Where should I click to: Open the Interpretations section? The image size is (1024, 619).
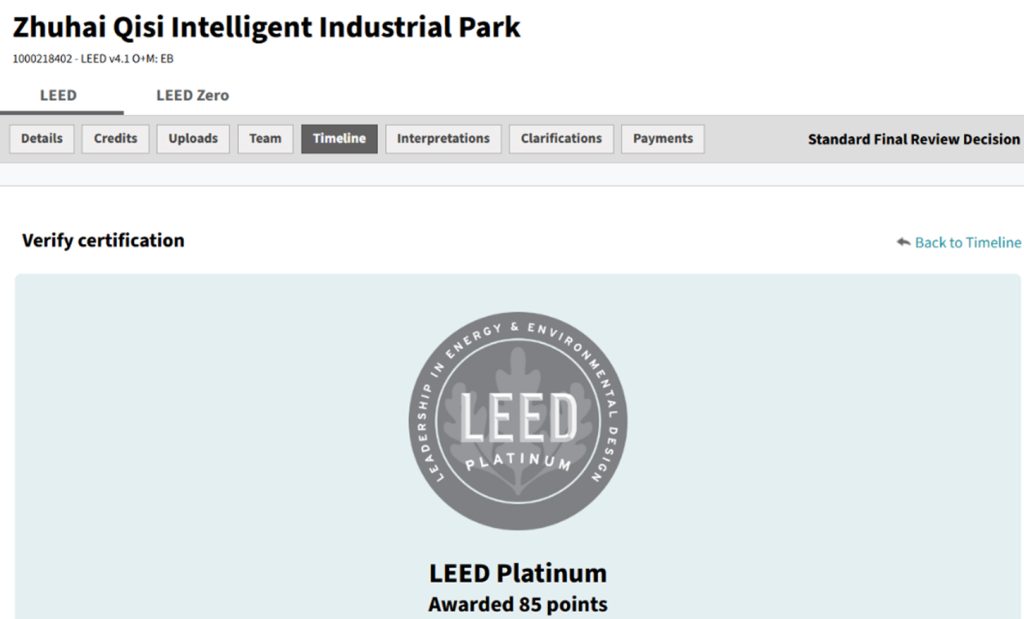[443, 139]
